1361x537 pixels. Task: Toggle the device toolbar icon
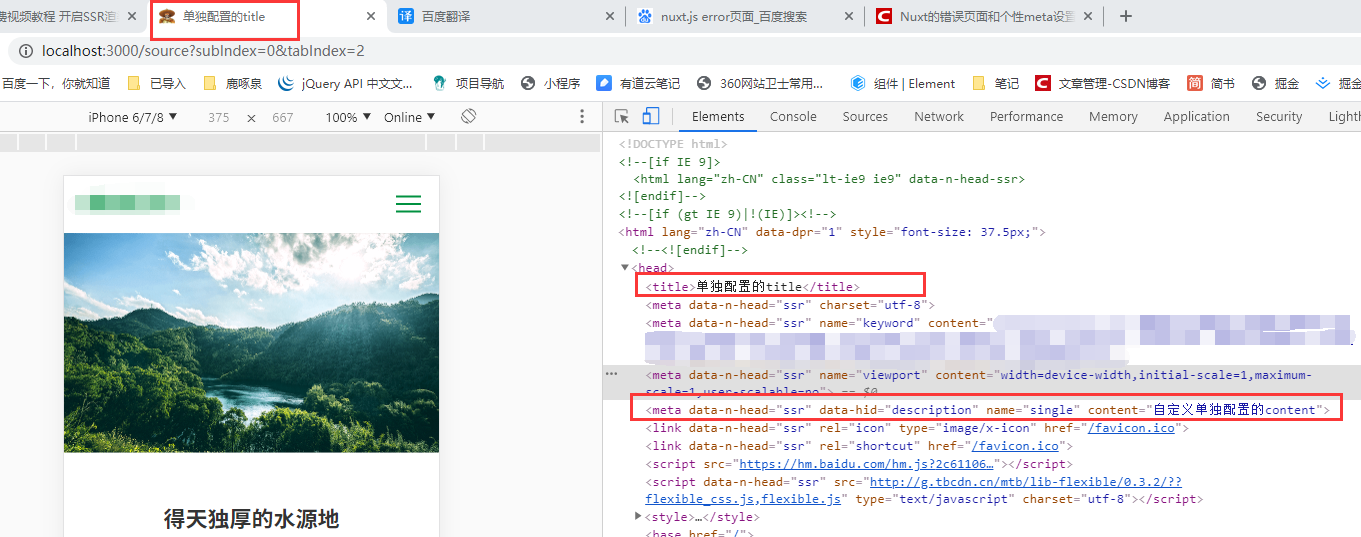click(x=650, y=117)
